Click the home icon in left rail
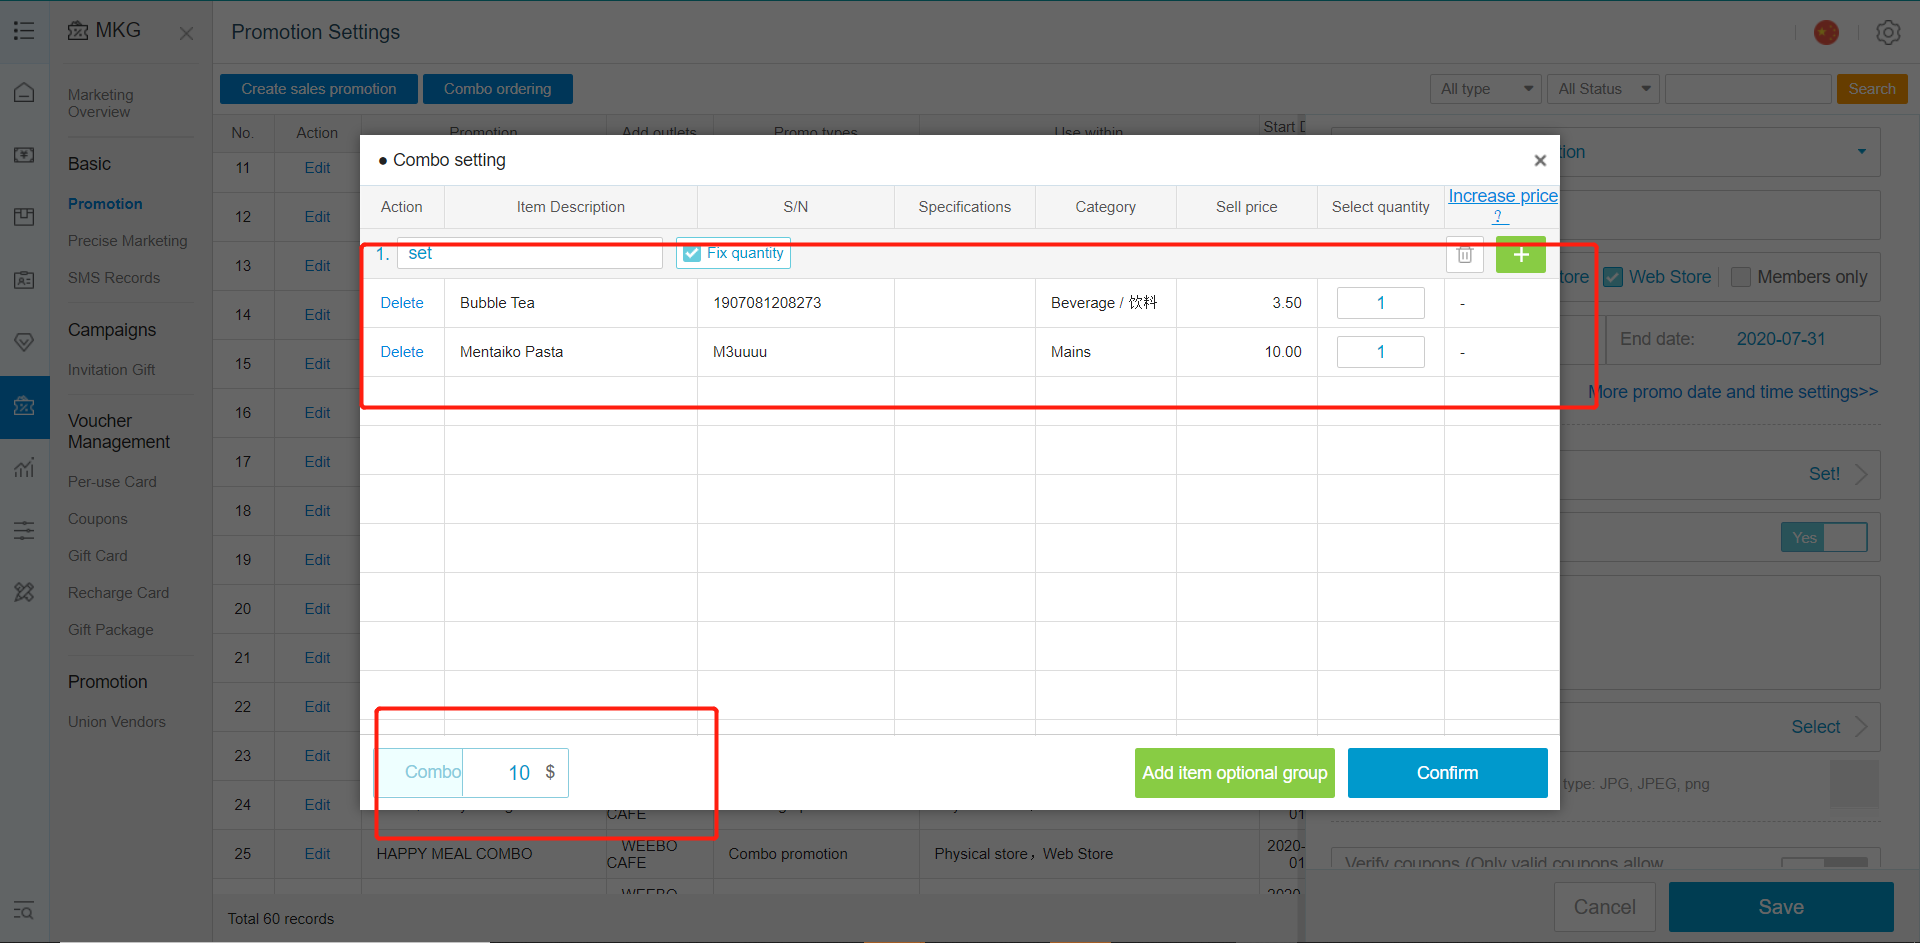Screen dimensions: 1920x943 point(24,93)
